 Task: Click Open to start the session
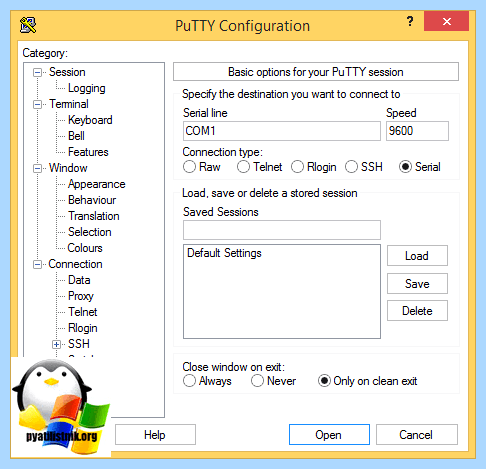(329, 435)
